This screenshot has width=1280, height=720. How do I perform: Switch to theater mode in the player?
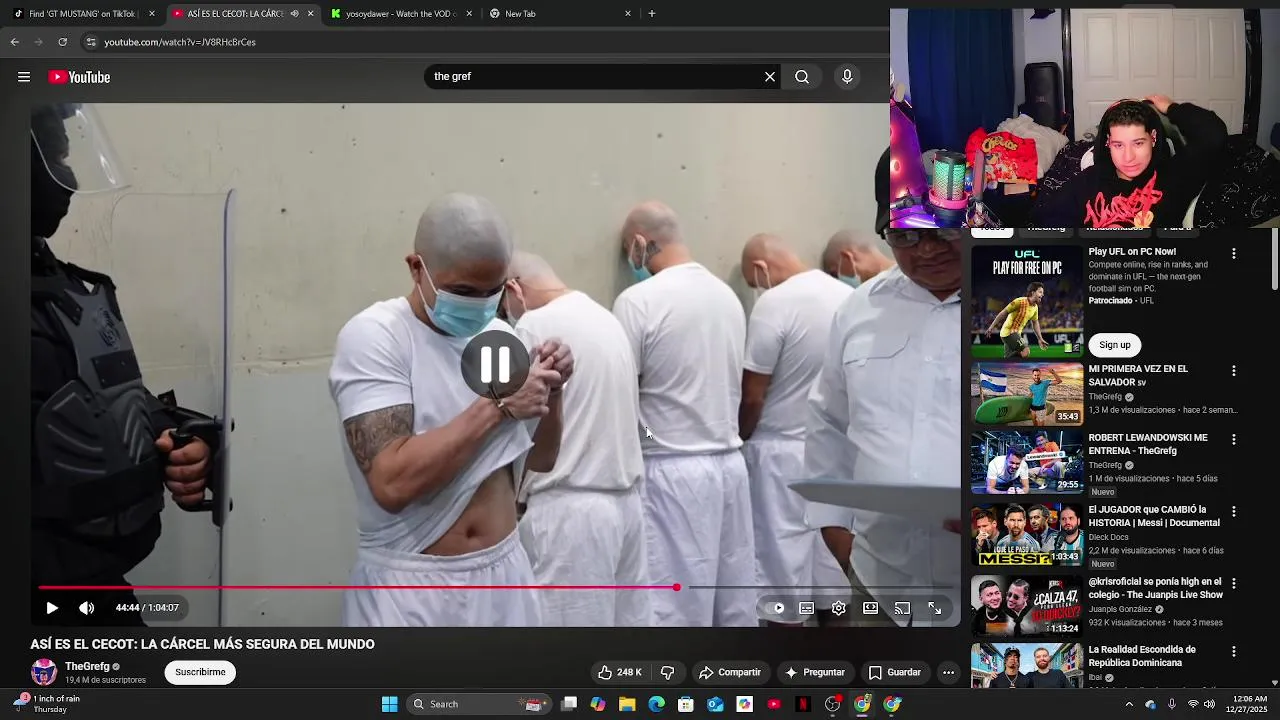(871, 608)
